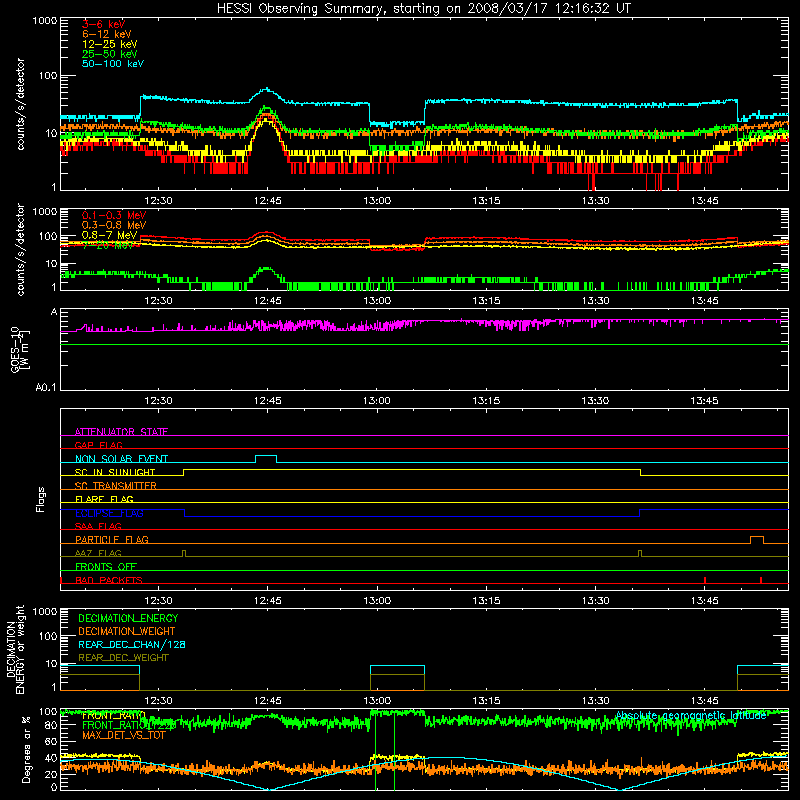Click the 0.1-0.3 MeV legend label

pyautogui.click(x=114, y=215)
